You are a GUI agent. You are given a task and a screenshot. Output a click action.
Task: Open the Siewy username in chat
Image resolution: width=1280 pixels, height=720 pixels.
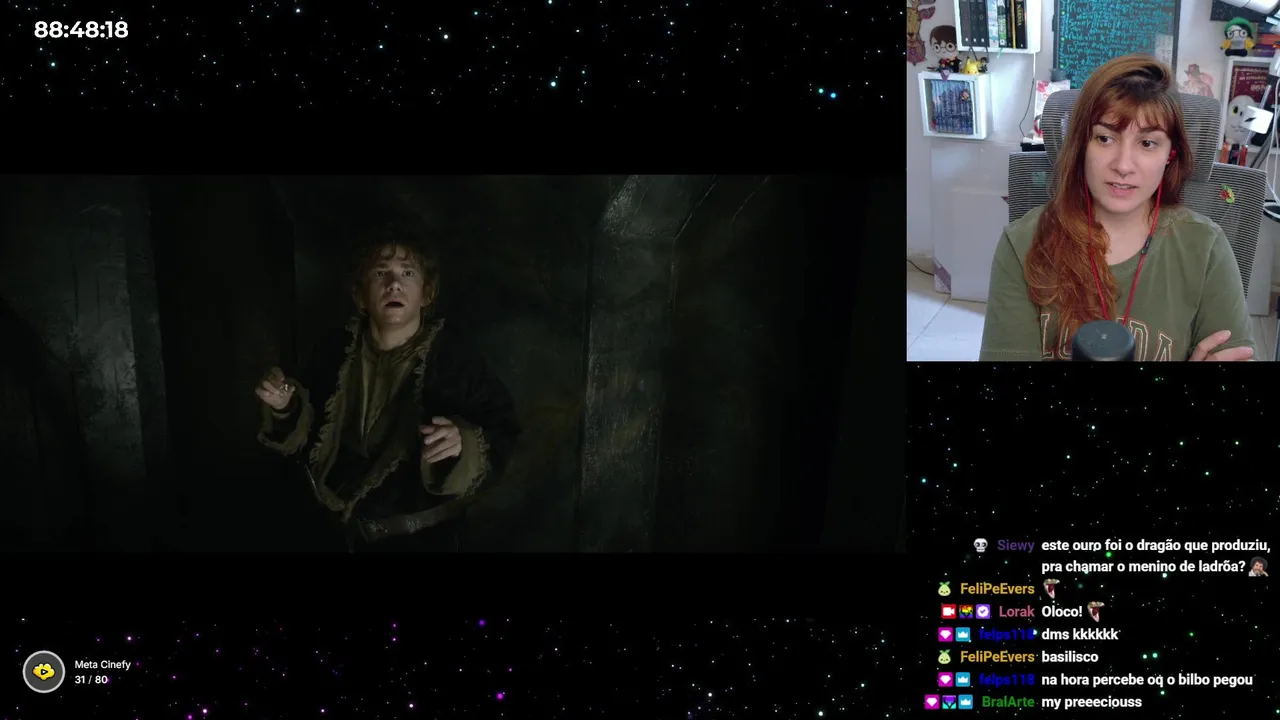pos(1015,545)
